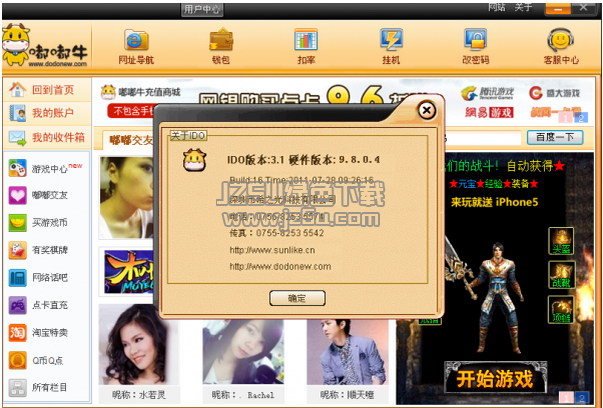603x408 pixels.
Task: Click the 网络话吧 phone icon
Action: pyautogui.click(x=18, y=278)
